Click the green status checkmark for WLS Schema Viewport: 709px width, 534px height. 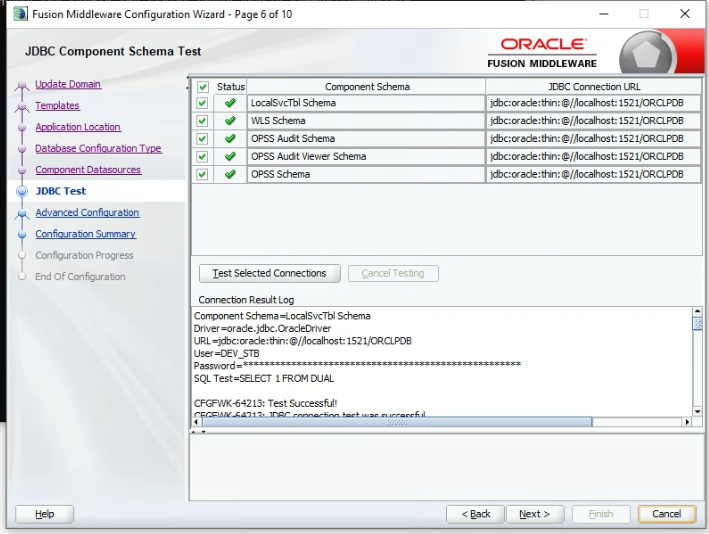(x=230, y=121)
